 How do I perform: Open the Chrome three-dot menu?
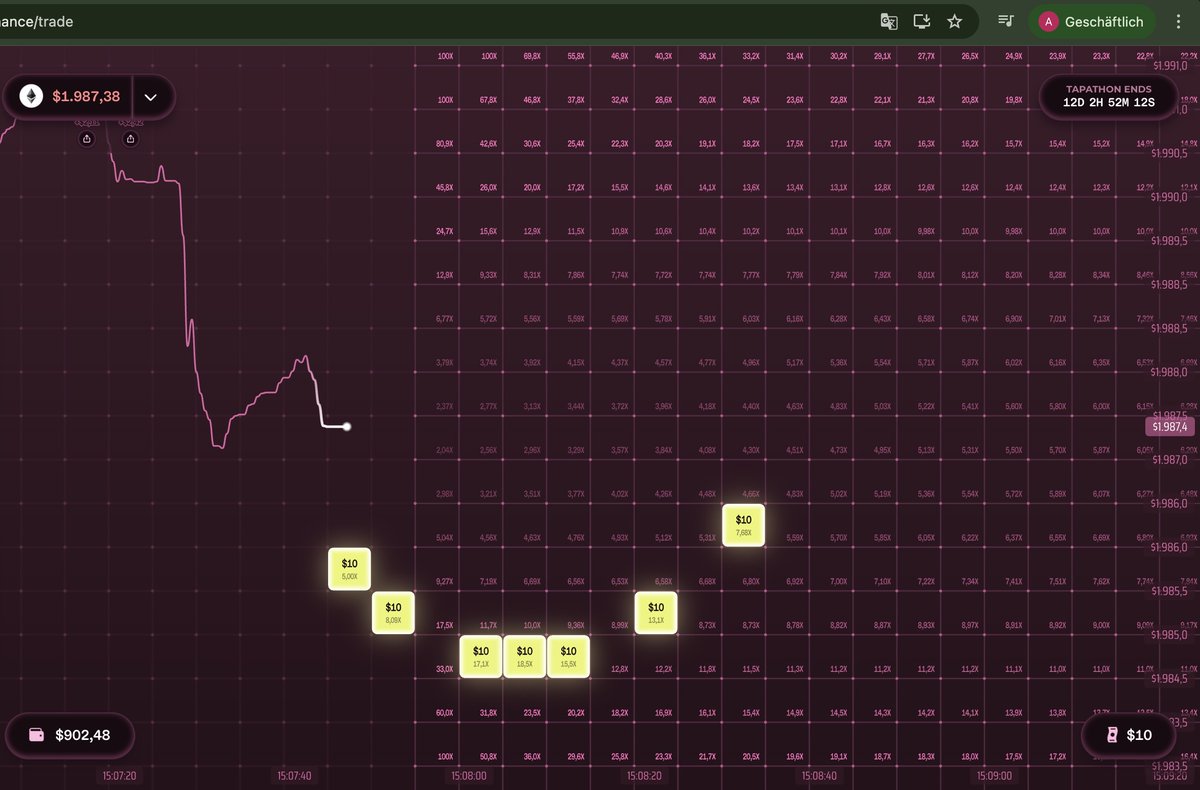click(x=1178, y=21)
